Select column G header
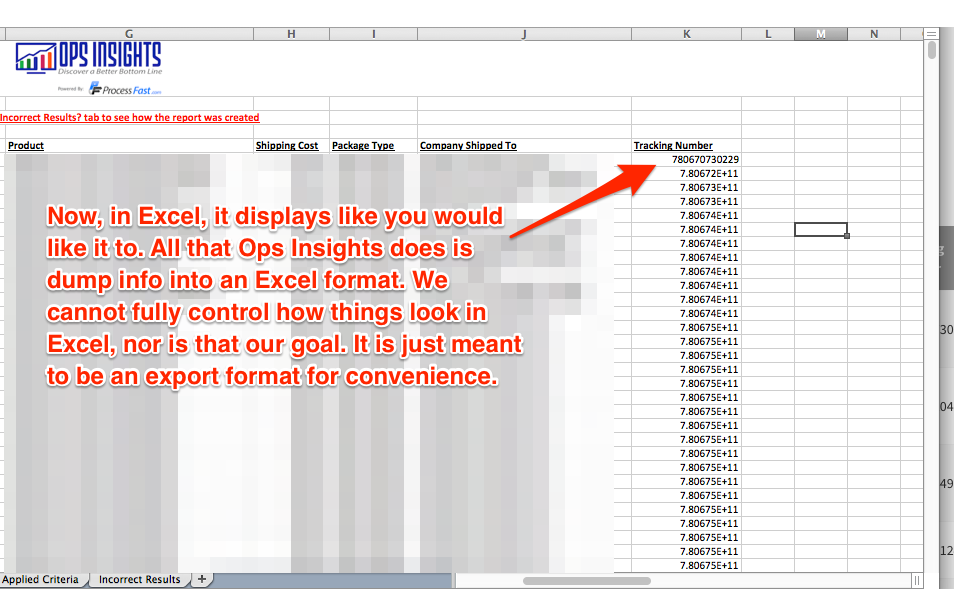Image resolution: width=954 pixels, height=589 pixels. pyautogui.click(x=128, y=34)
